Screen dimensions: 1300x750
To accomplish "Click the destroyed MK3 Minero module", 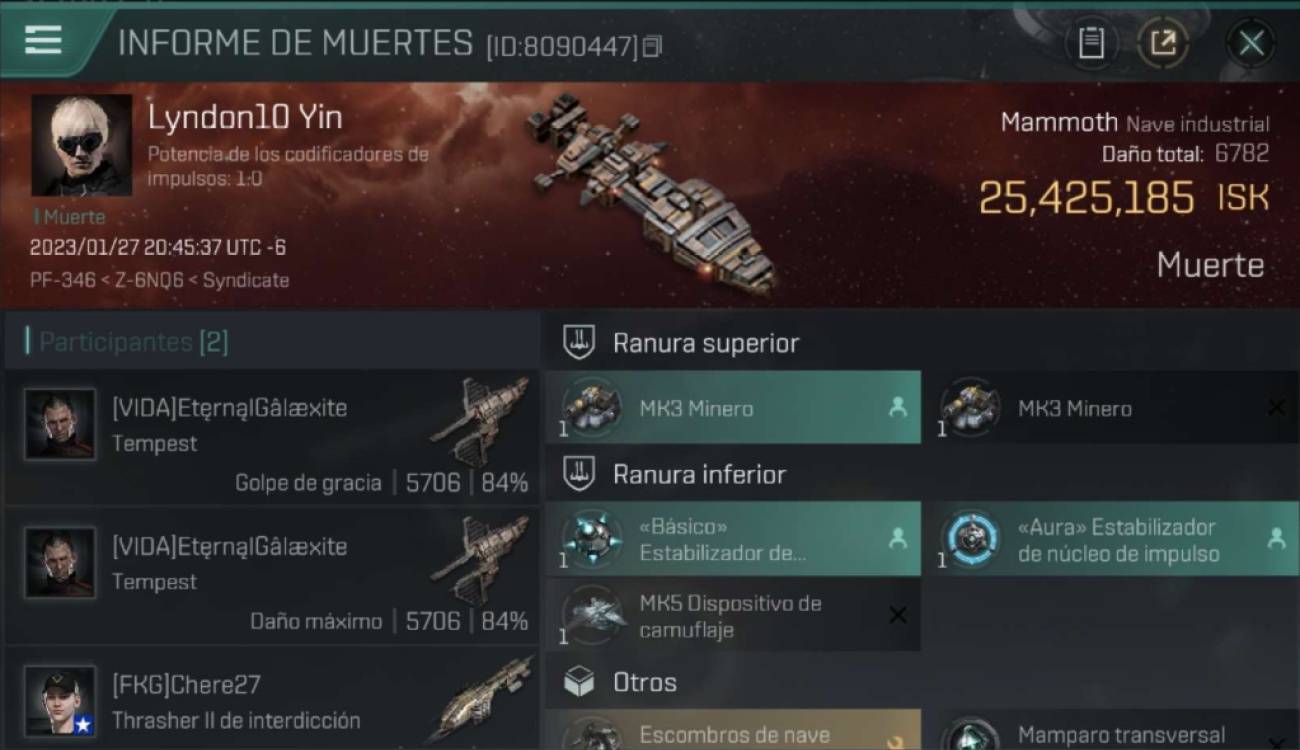I will 1112,407.
